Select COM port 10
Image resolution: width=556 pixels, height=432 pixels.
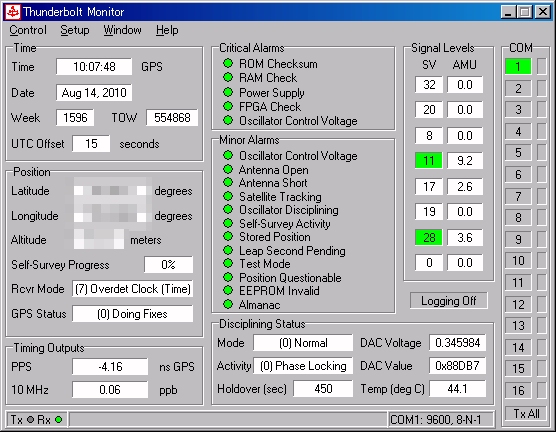(x=518, y=261)
